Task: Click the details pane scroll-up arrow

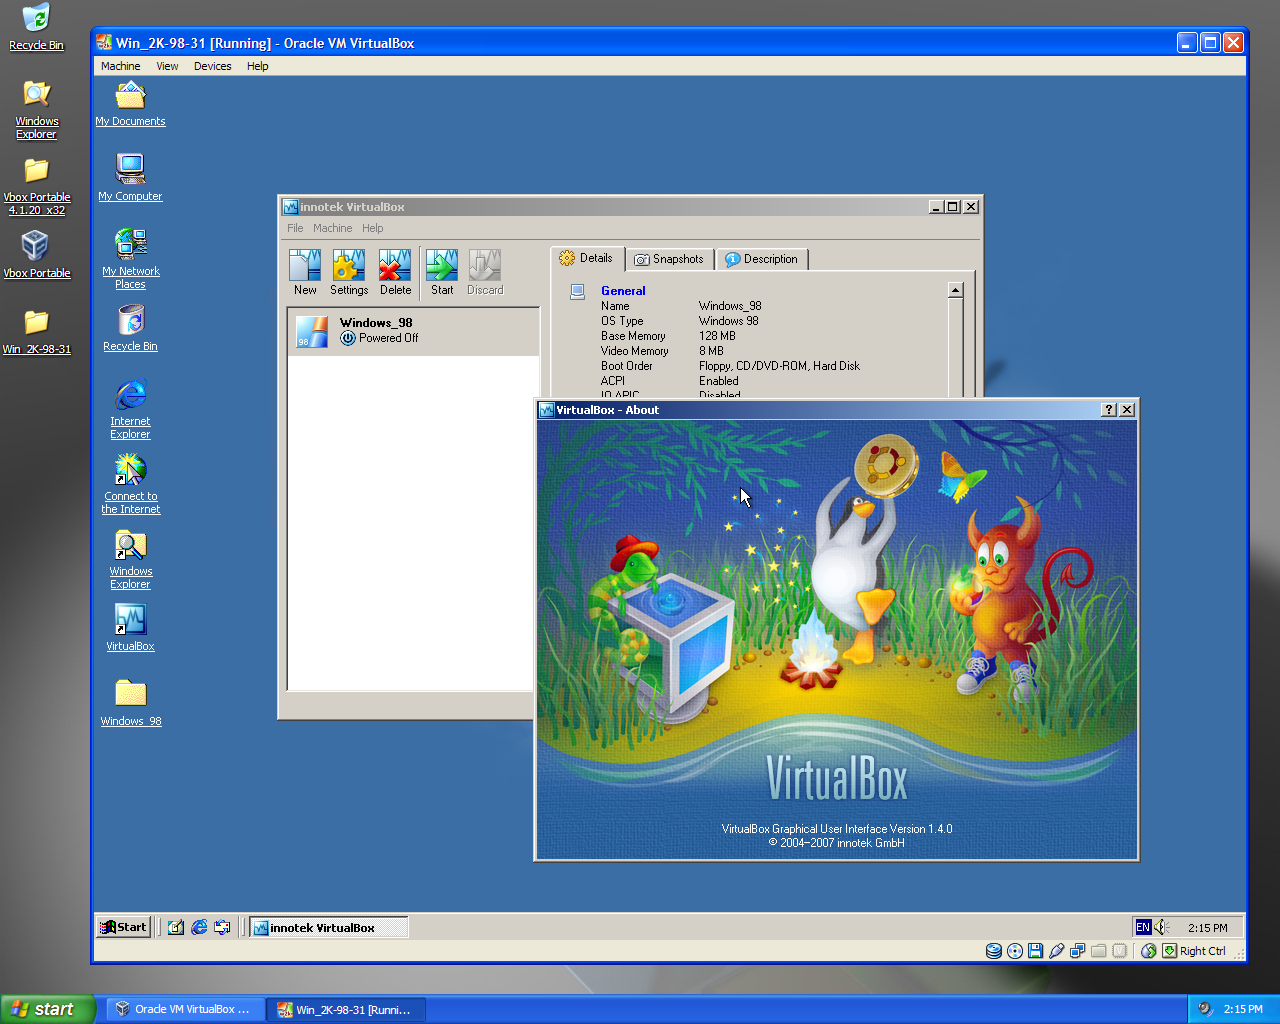Action: pos(955,290)
